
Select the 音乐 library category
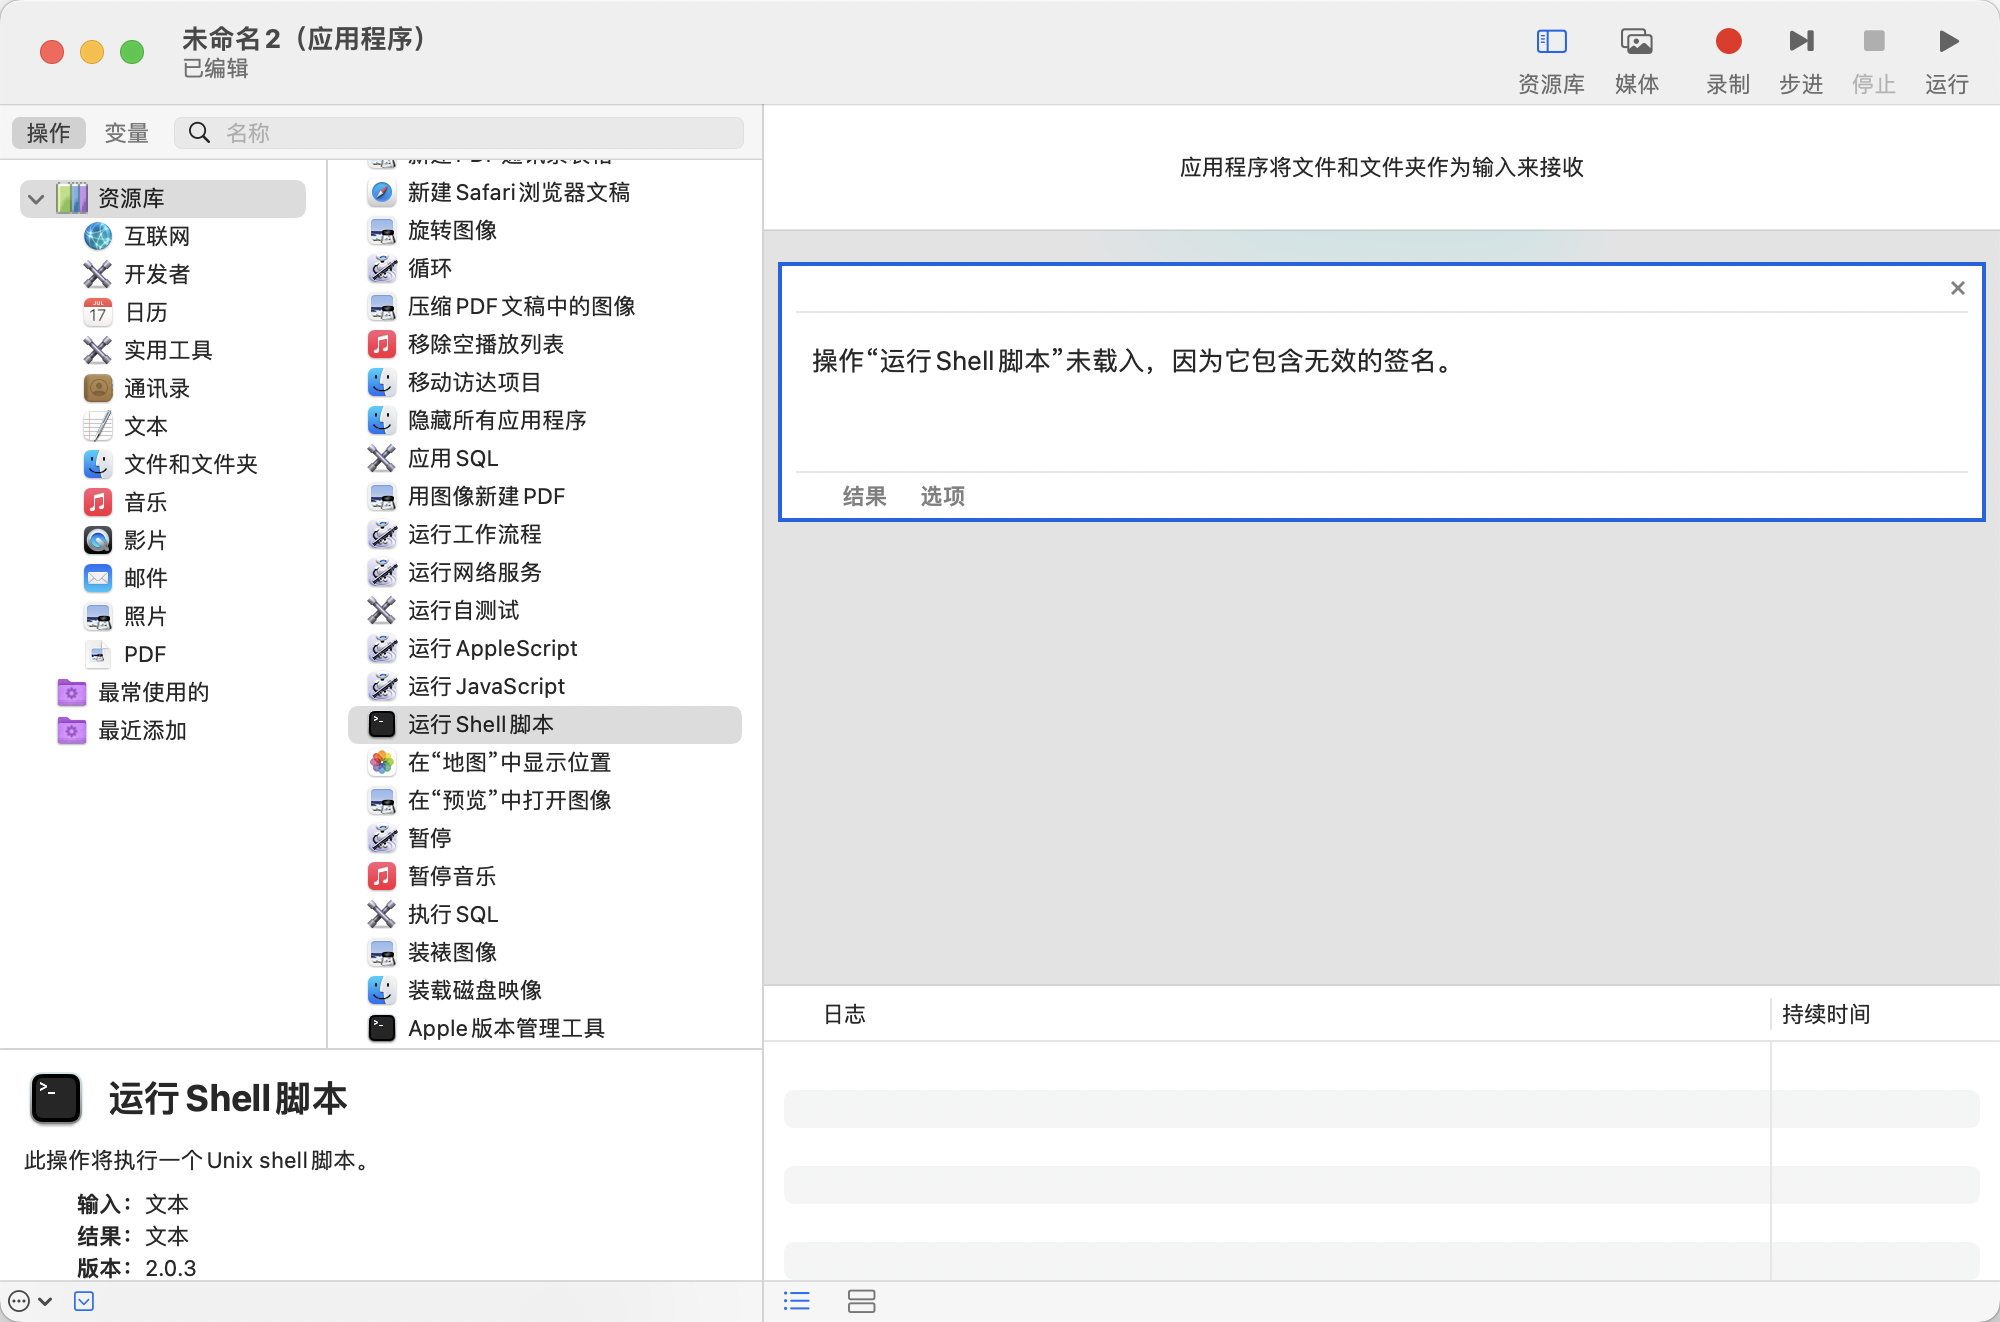pyautogui.click(x=145, y=502)
